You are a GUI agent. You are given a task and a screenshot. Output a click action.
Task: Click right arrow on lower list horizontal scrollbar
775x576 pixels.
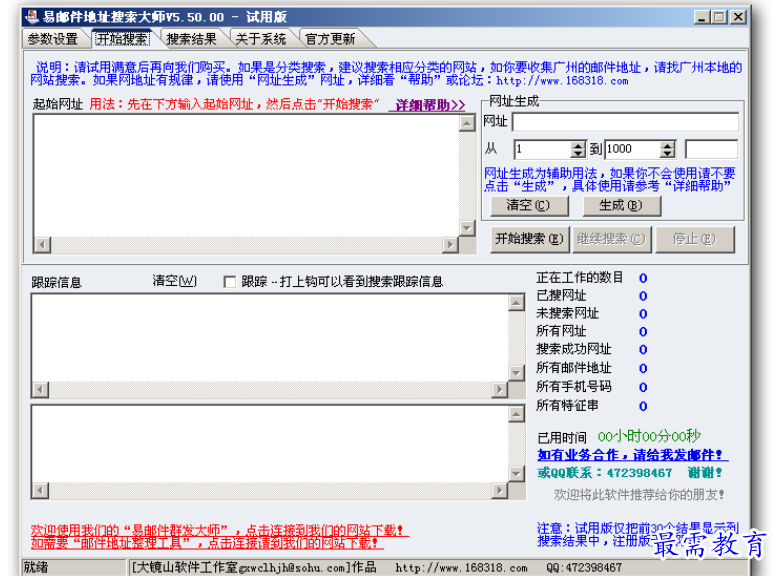(x=500, y=490)
